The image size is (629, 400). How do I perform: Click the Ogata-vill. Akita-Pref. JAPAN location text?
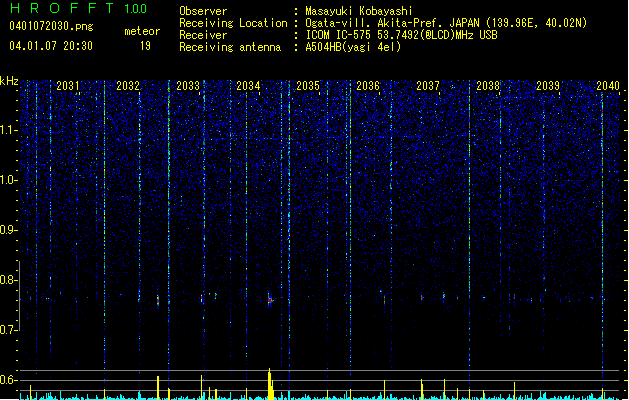(446, 23)
